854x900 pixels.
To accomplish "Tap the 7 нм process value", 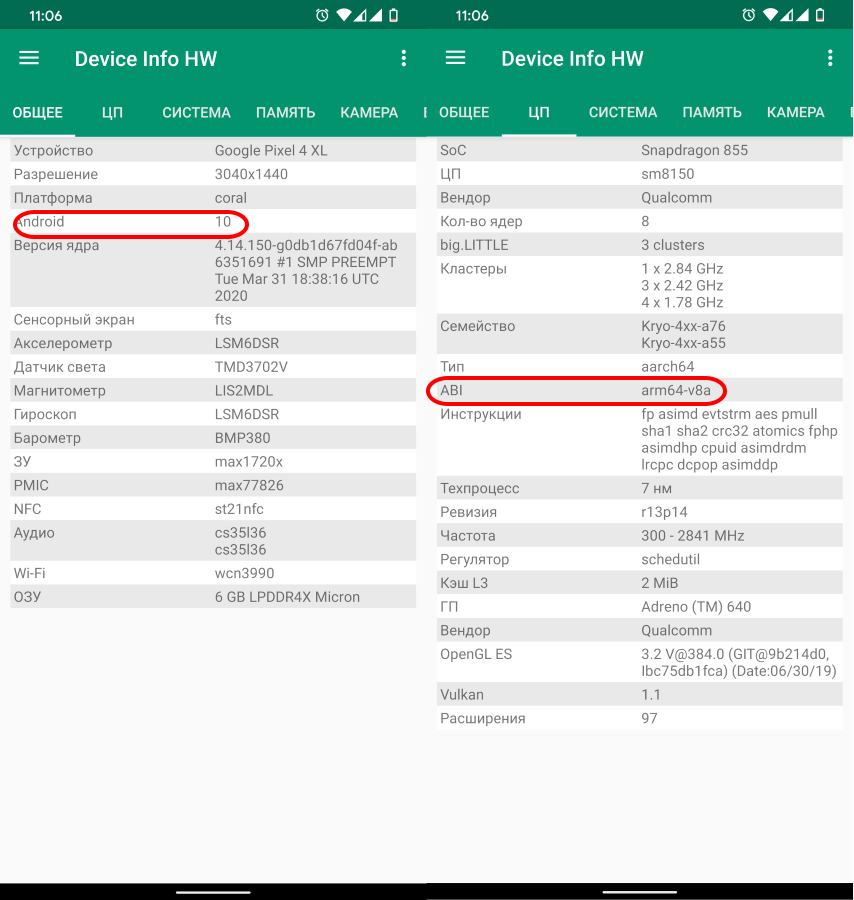I will click(657, 488).
